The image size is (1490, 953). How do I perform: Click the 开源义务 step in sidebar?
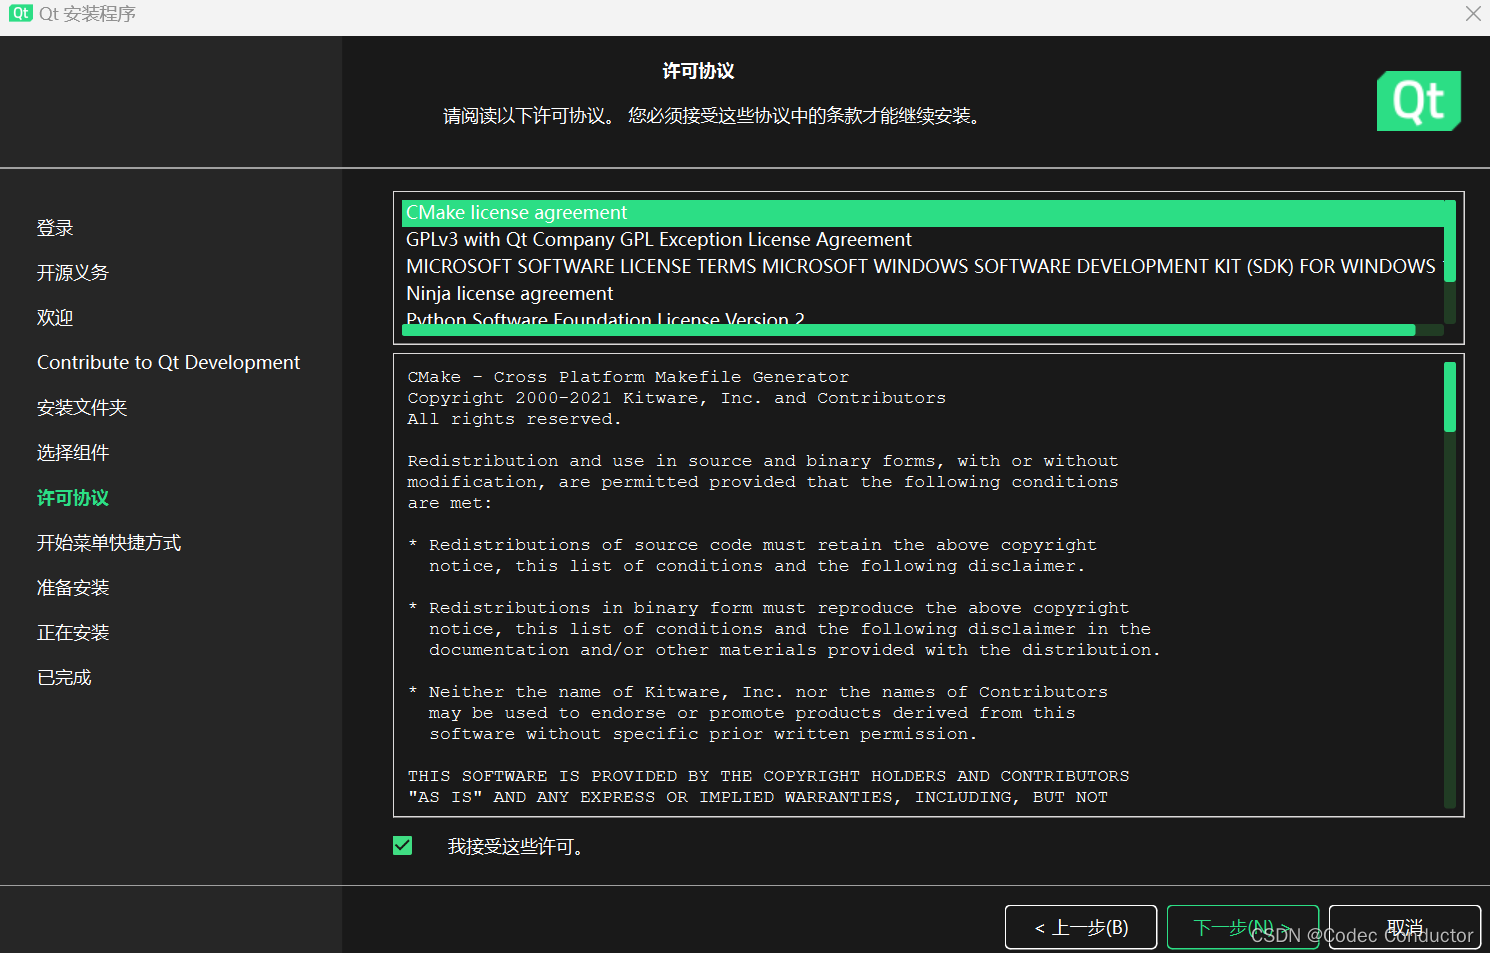pos(73,273)
